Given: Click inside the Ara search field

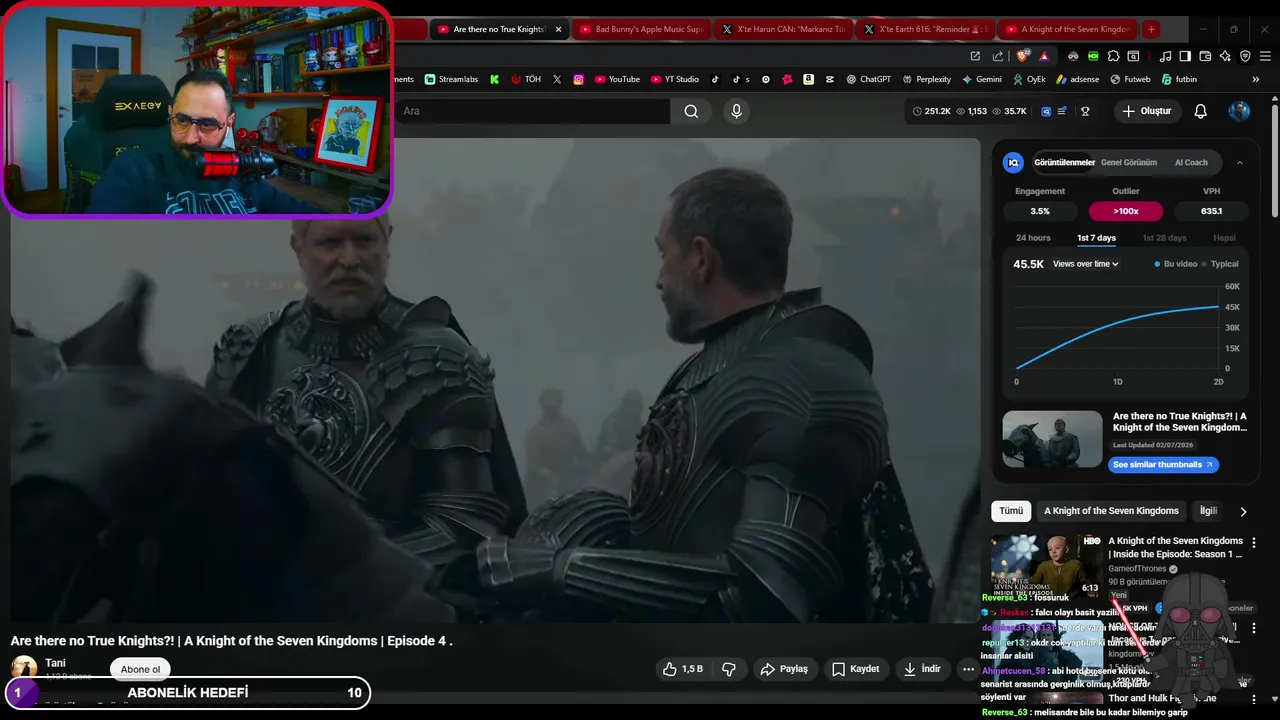Looking at the screenshot, I should coord(532,111).
